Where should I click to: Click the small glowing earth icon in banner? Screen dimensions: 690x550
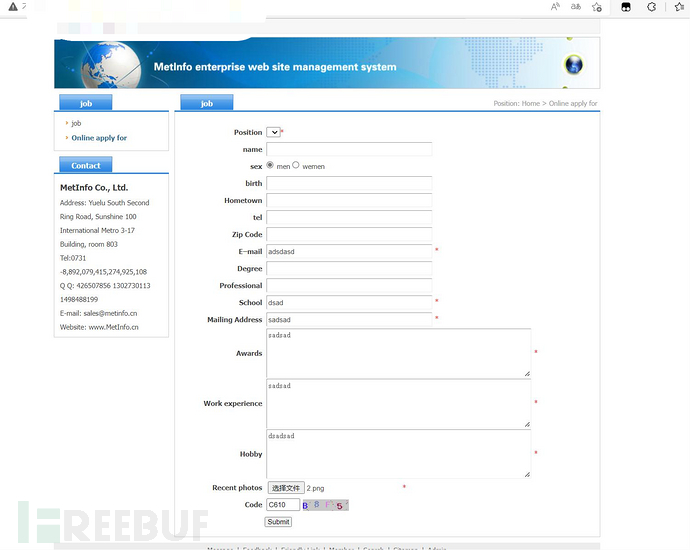click(573, 65)
